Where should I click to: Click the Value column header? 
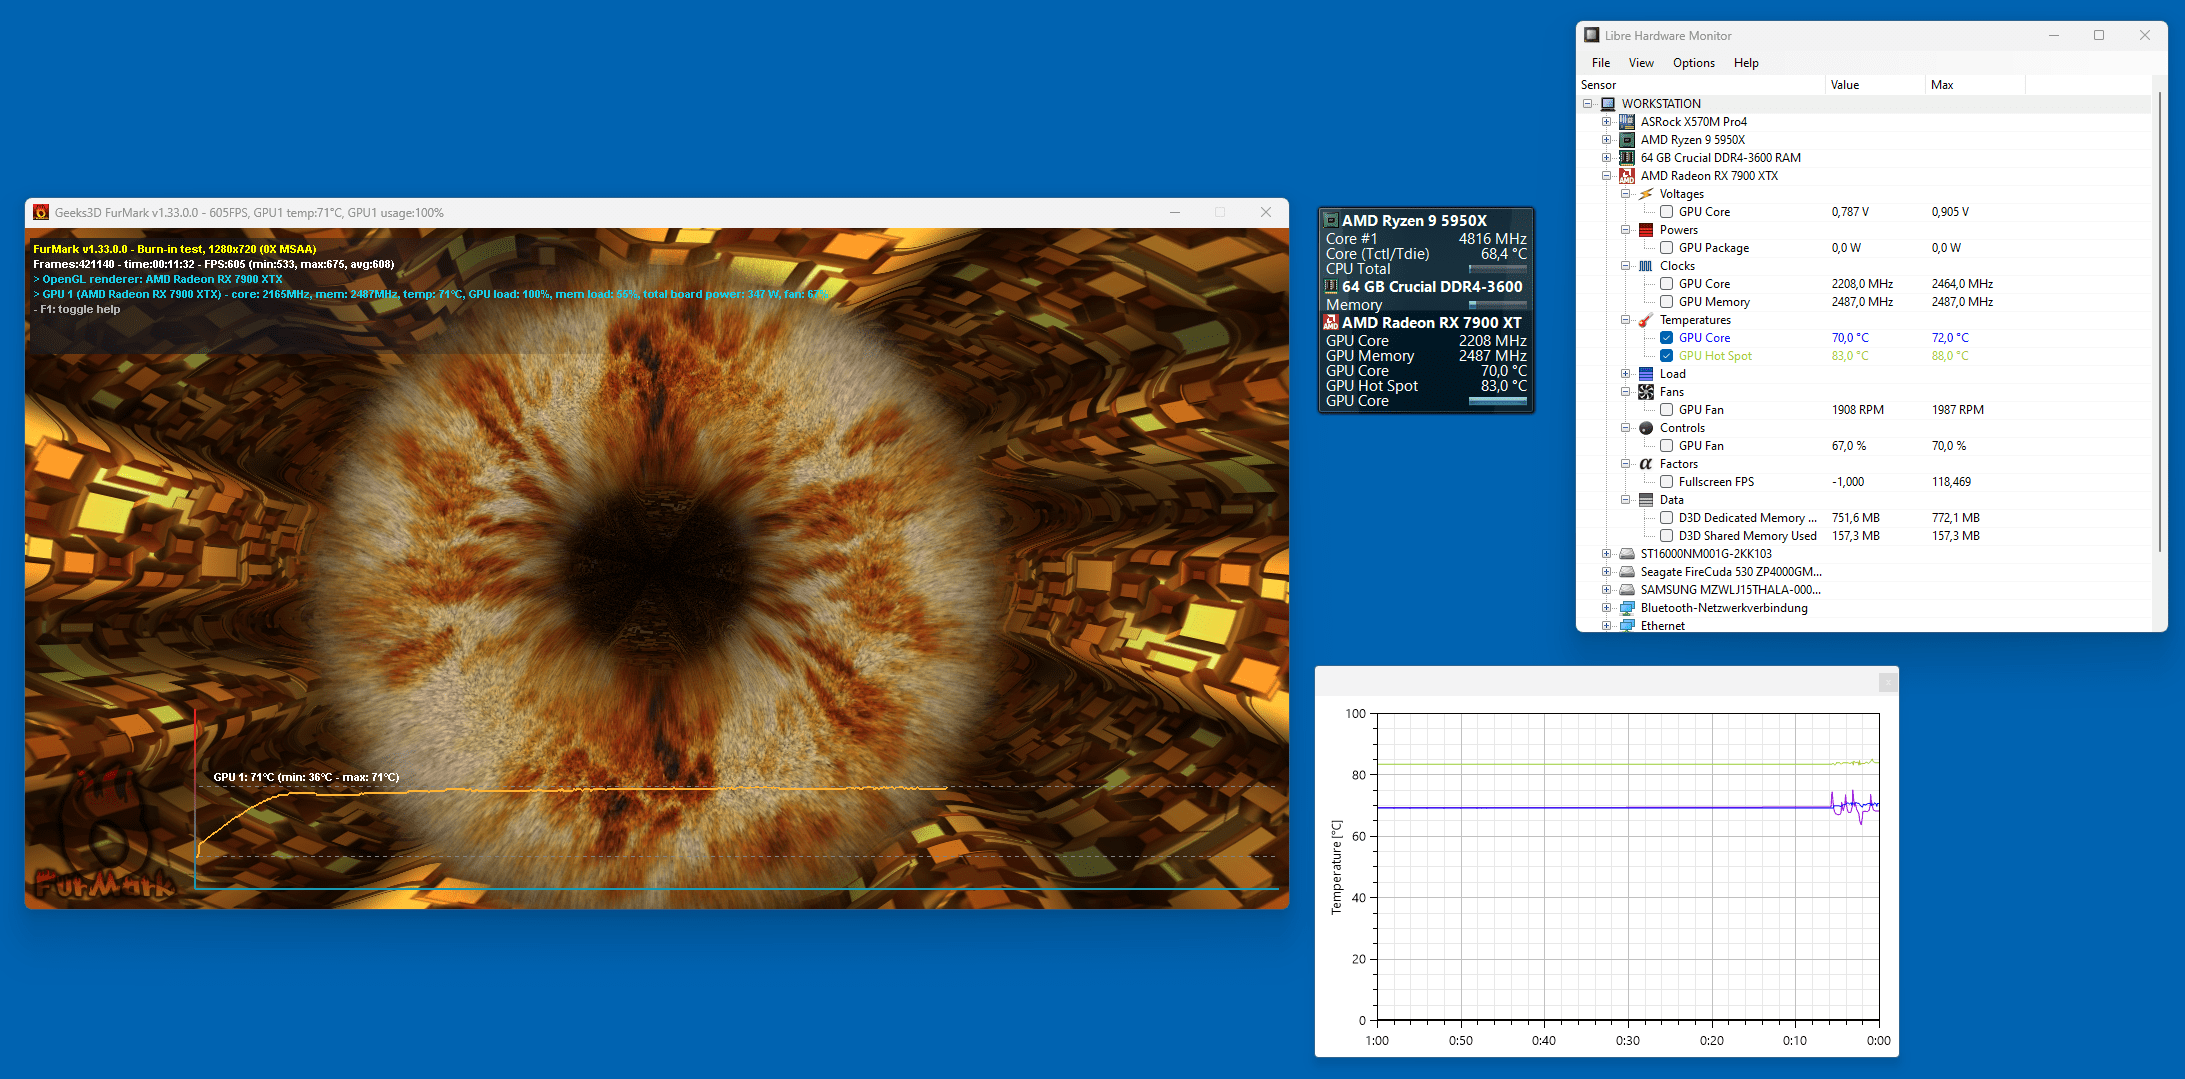click(x=1875, y=85)
